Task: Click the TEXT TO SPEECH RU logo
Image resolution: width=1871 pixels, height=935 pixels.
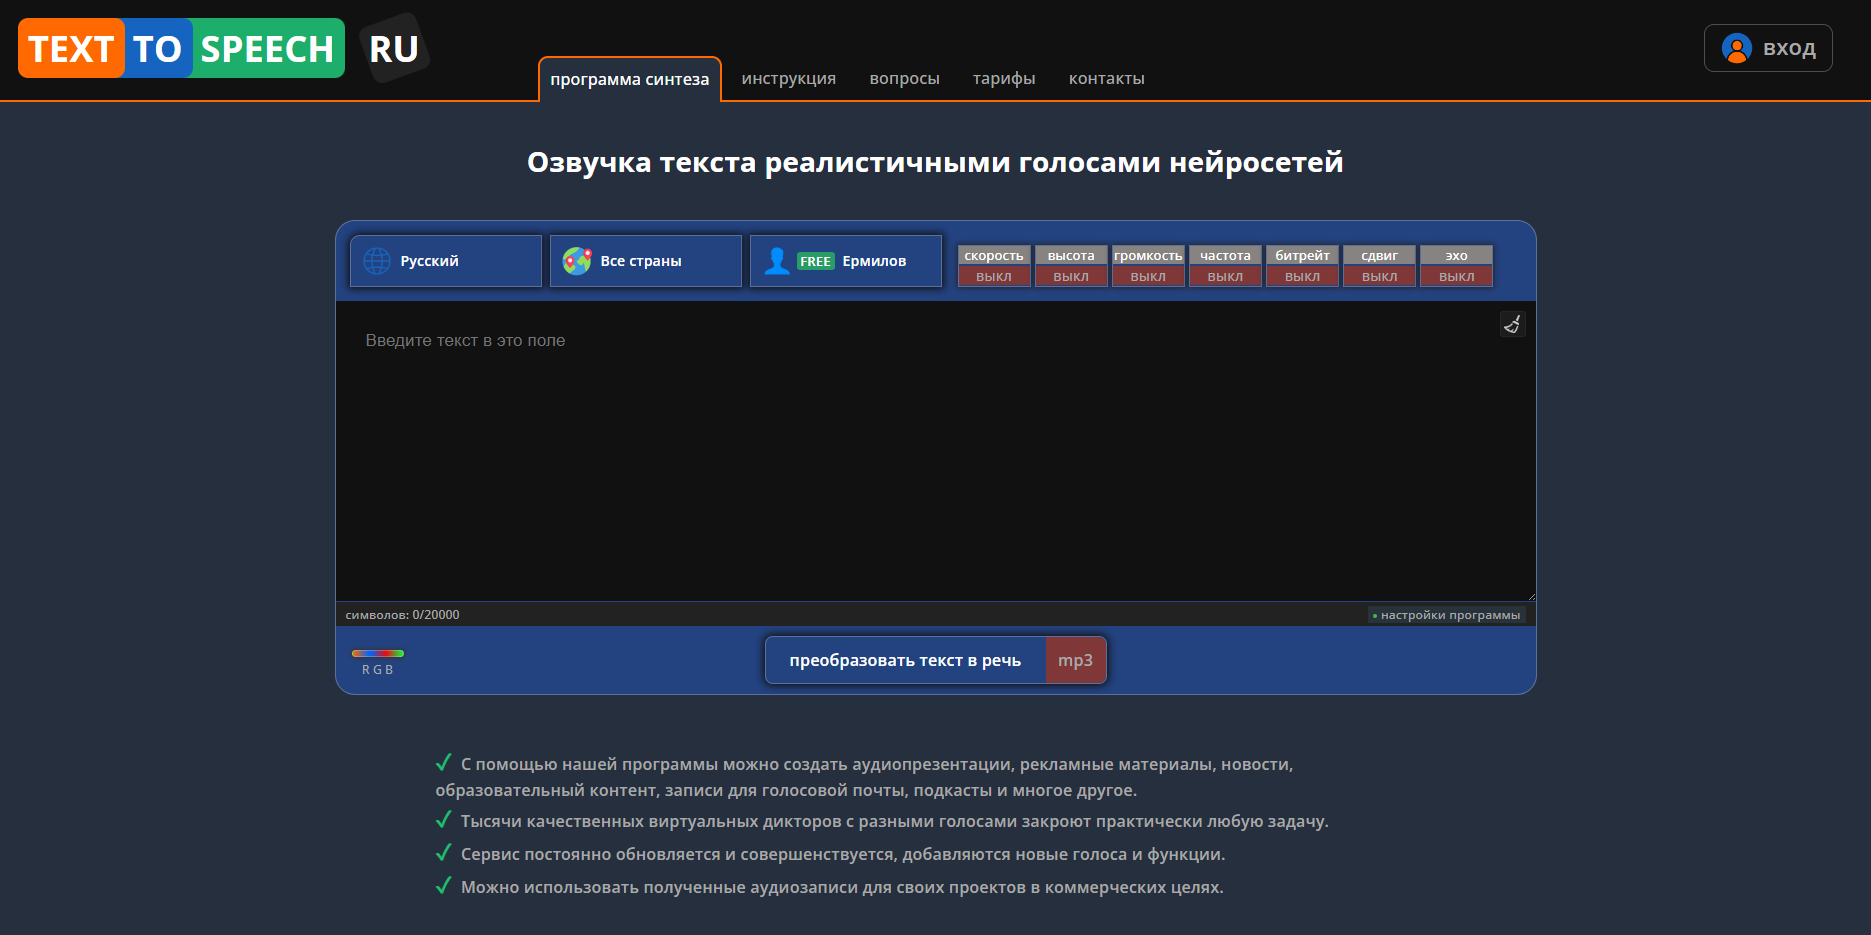Action: tap(224, 48)
